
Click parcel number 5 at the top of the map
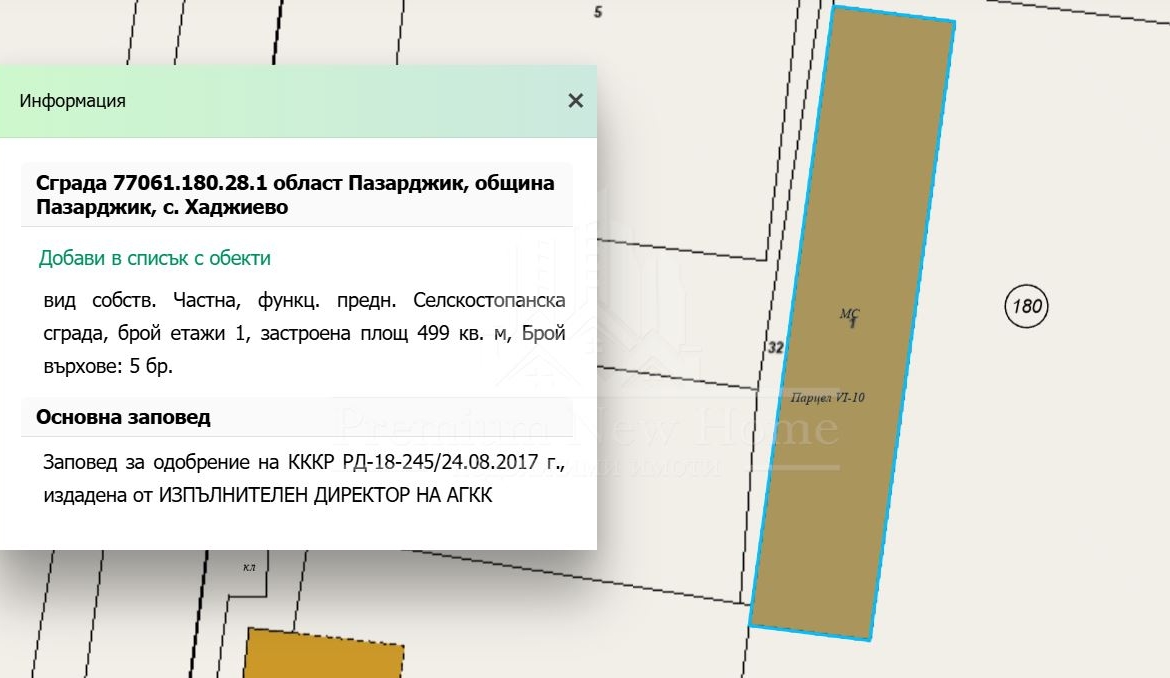(x=598, y=12)
